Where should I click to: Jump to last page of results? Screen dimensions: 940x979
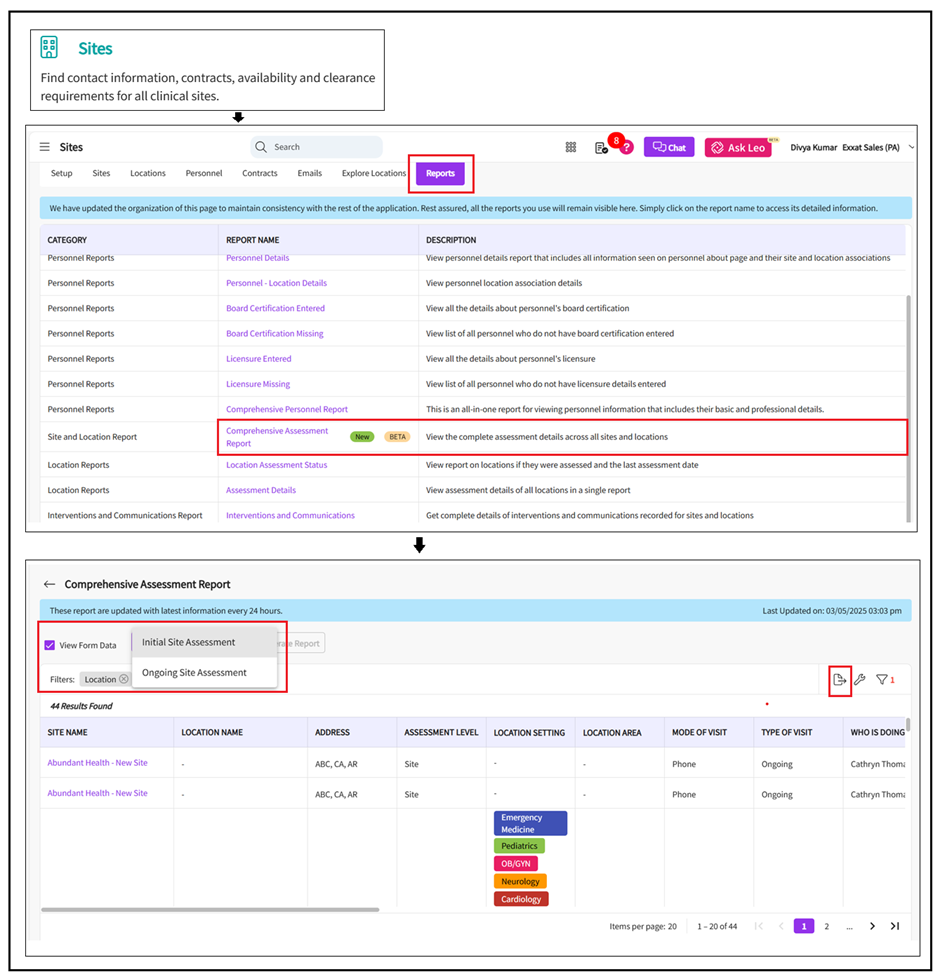(x=894, y=926)
